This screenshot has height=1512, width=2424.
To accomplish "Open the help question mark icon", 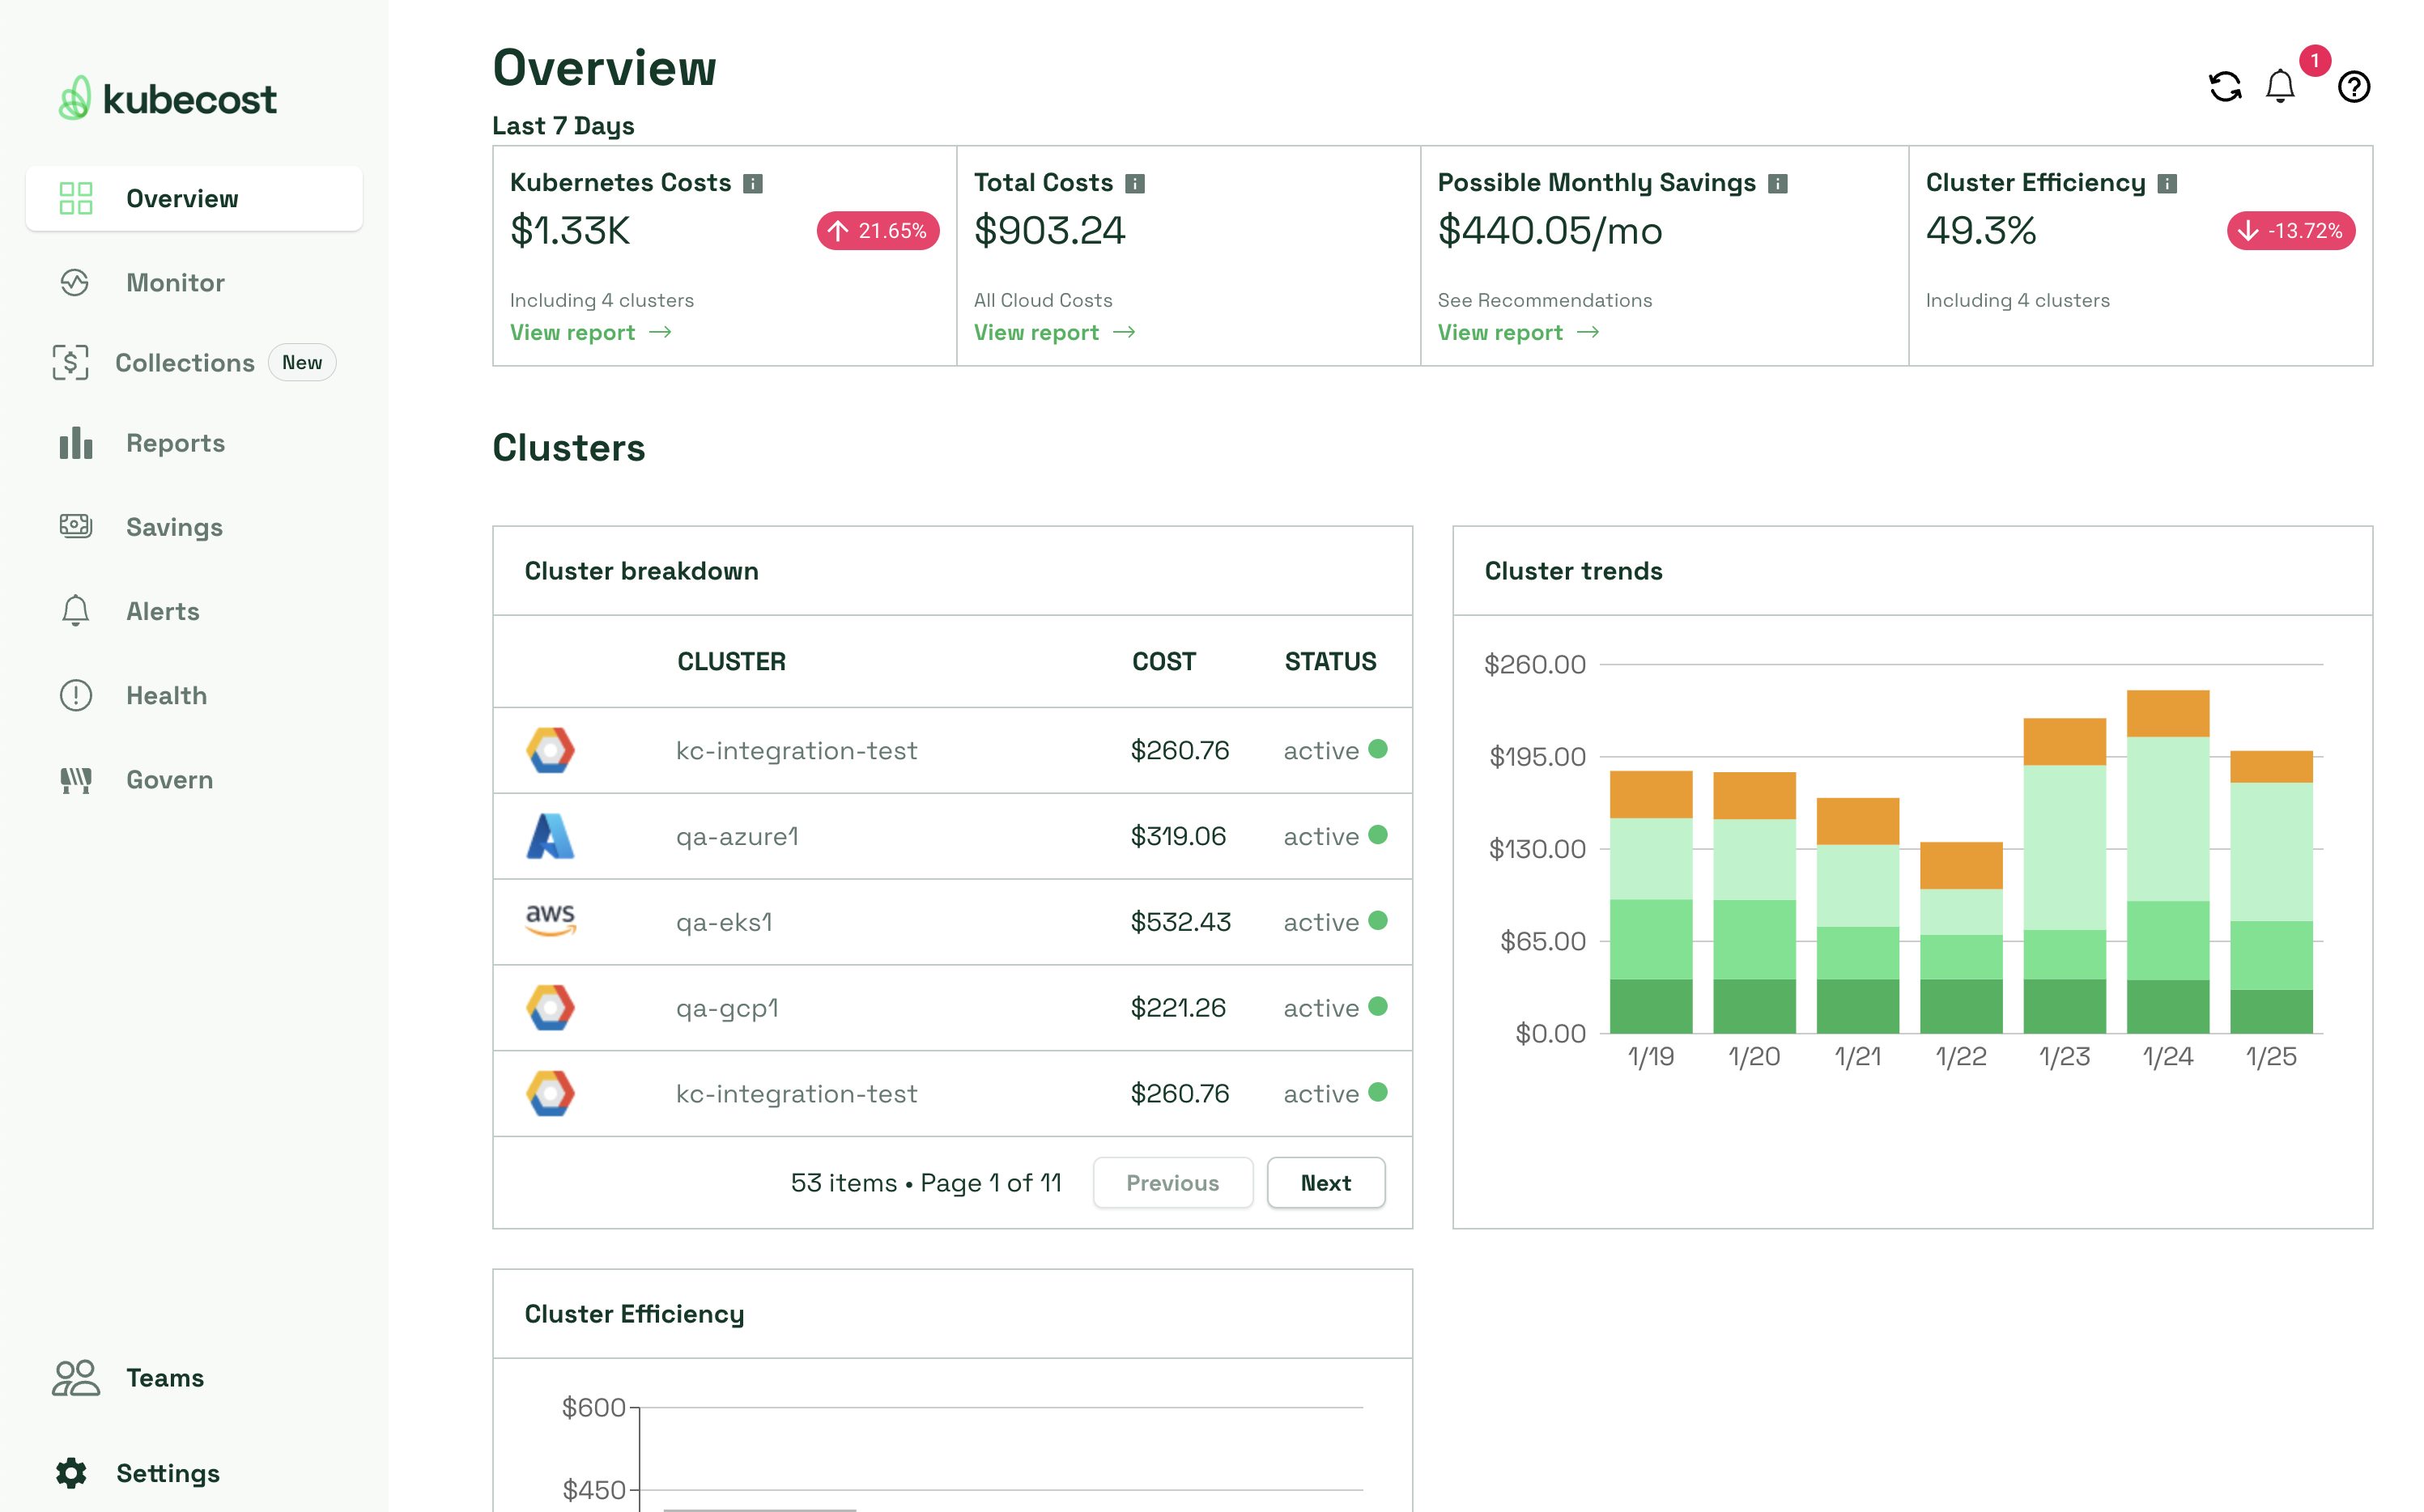I will pos(2354,87).
